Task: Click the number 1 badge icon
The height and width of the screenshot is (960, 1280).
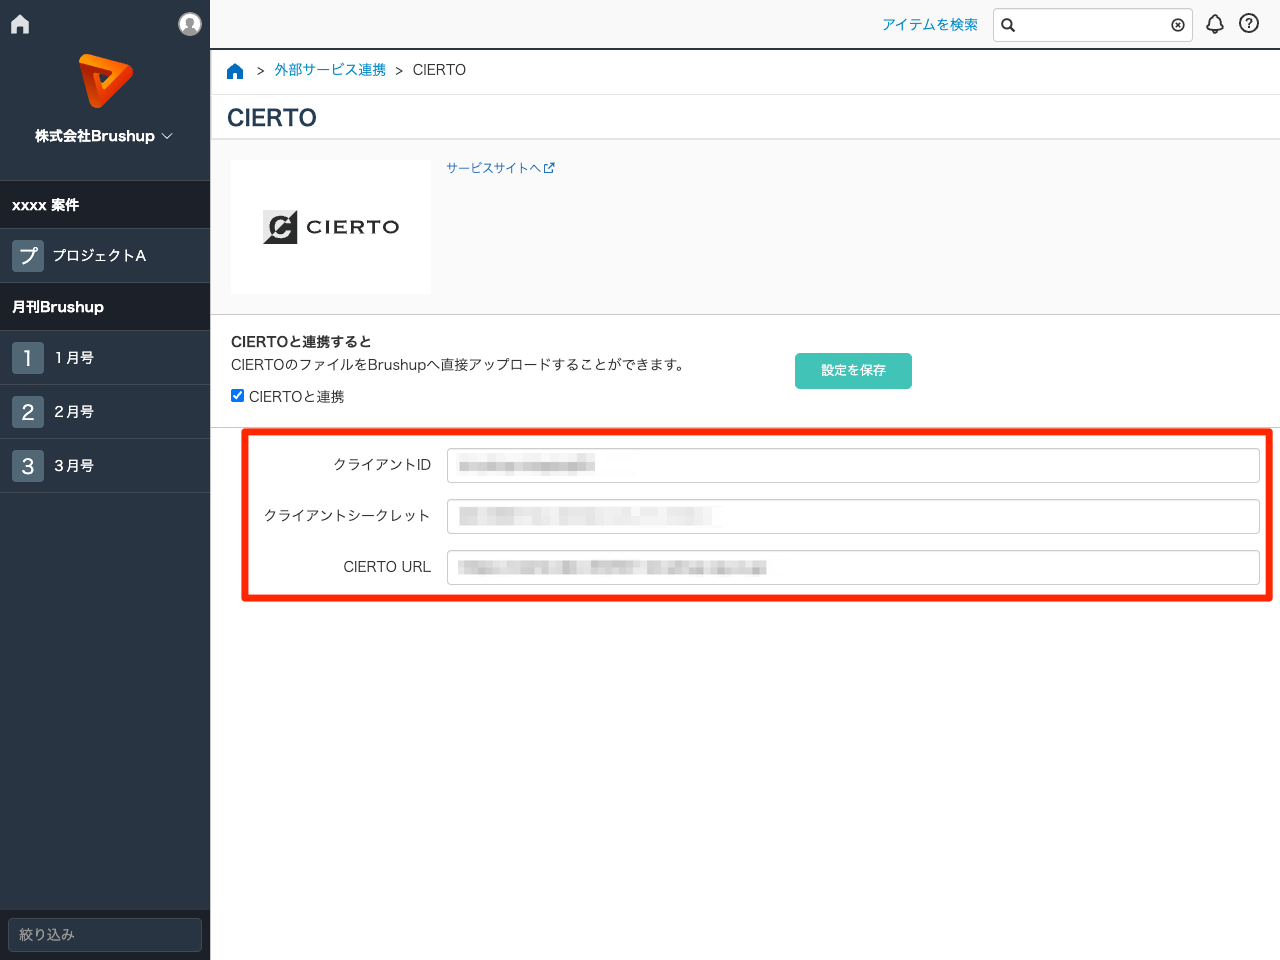Action: [28, 358]
